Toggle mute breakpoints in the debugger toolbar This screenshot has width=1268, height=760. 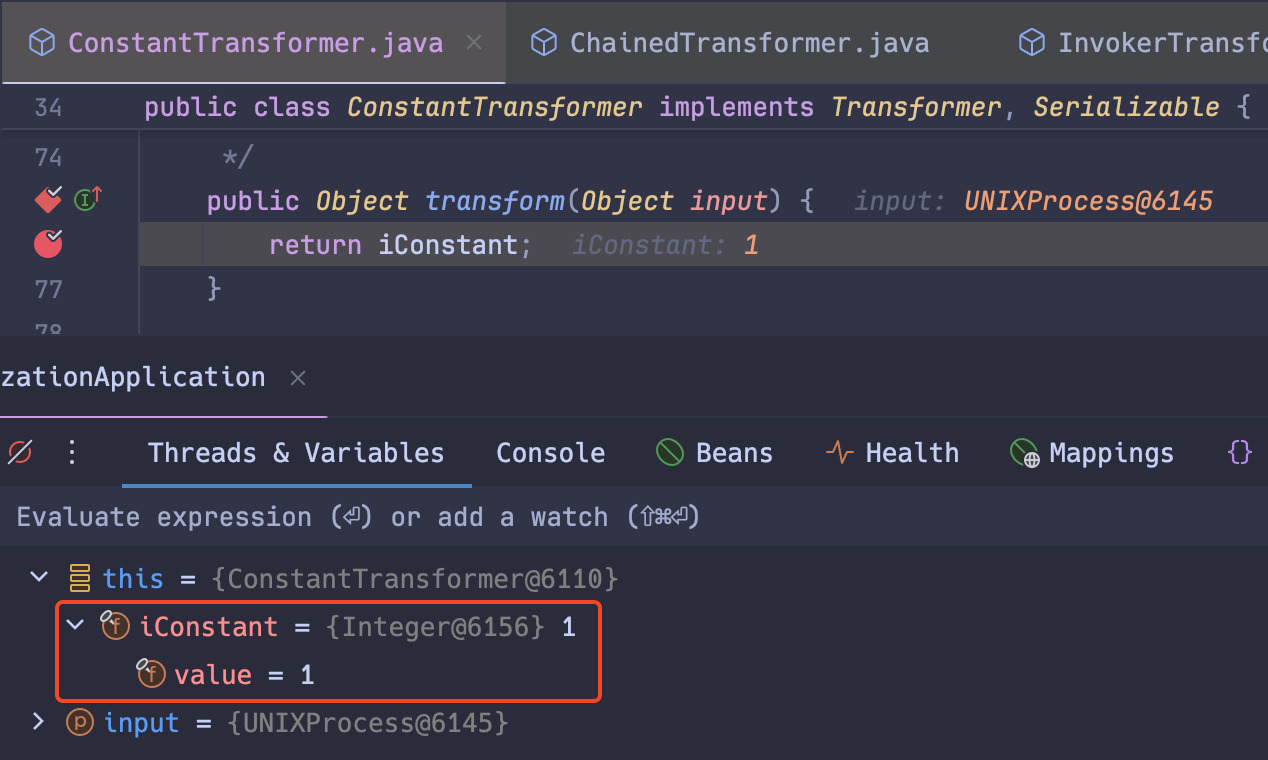point(18,452)
